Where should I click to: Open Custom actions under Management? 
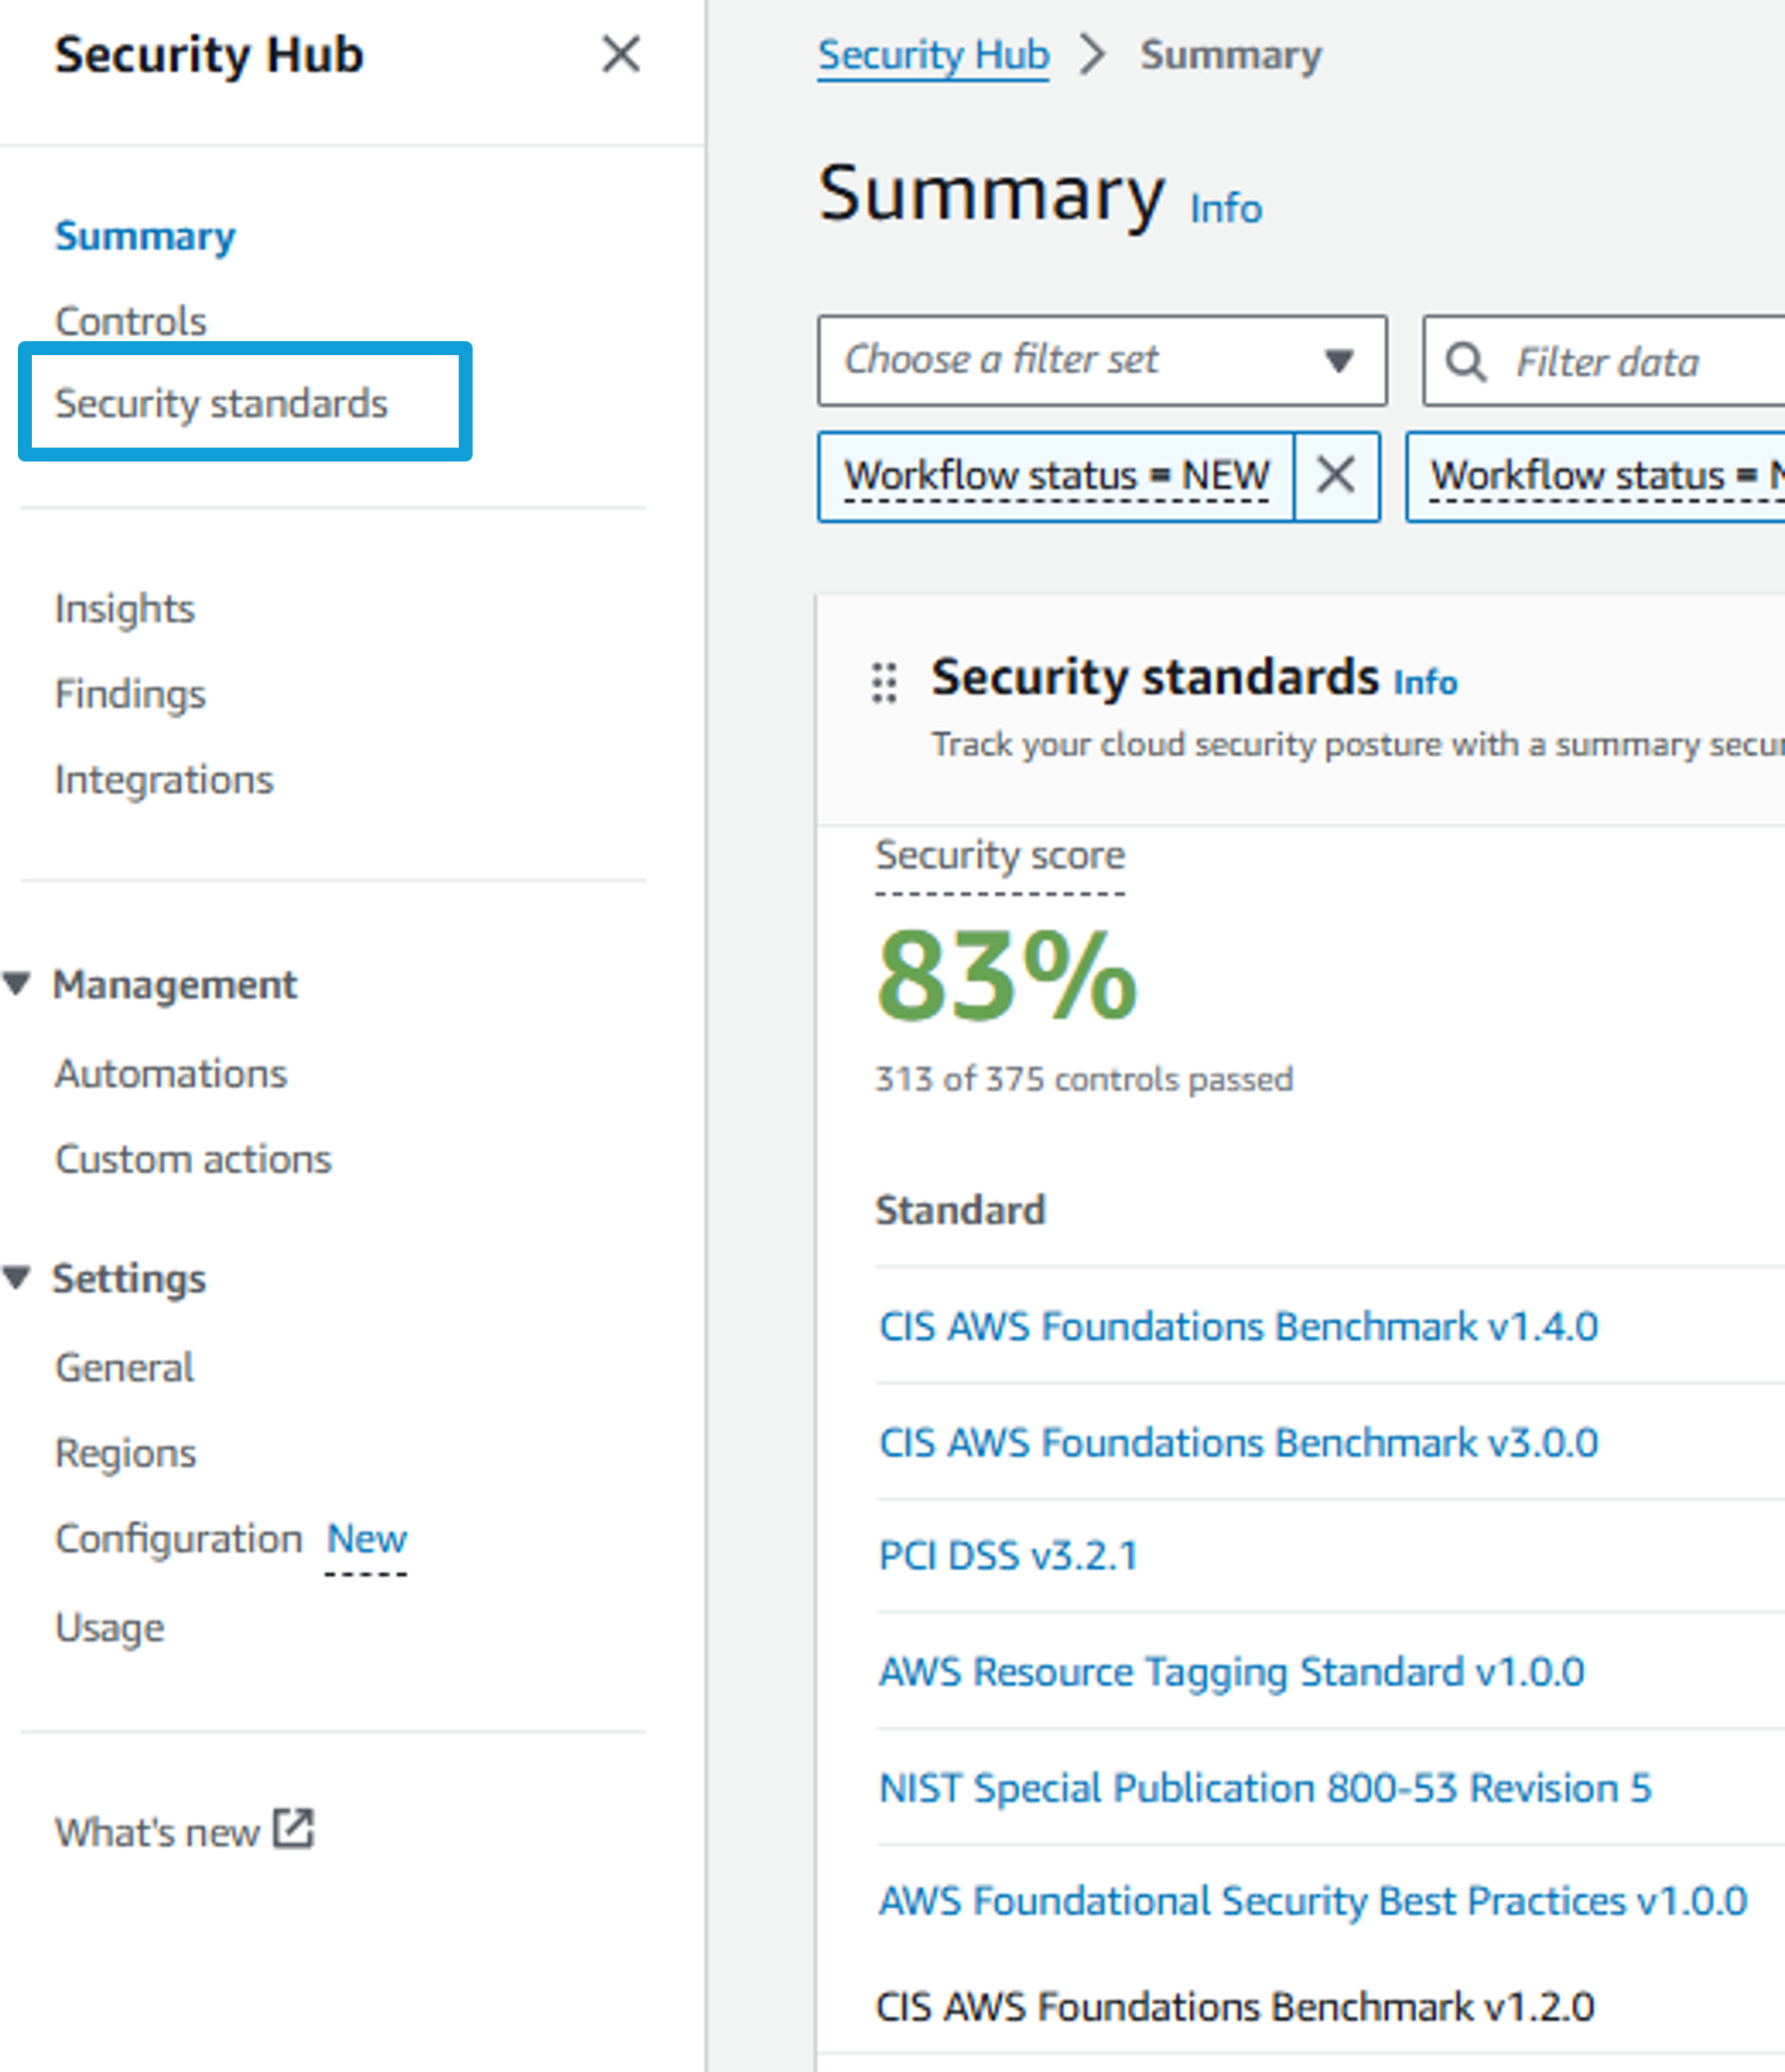click(x=193, y=1159)
